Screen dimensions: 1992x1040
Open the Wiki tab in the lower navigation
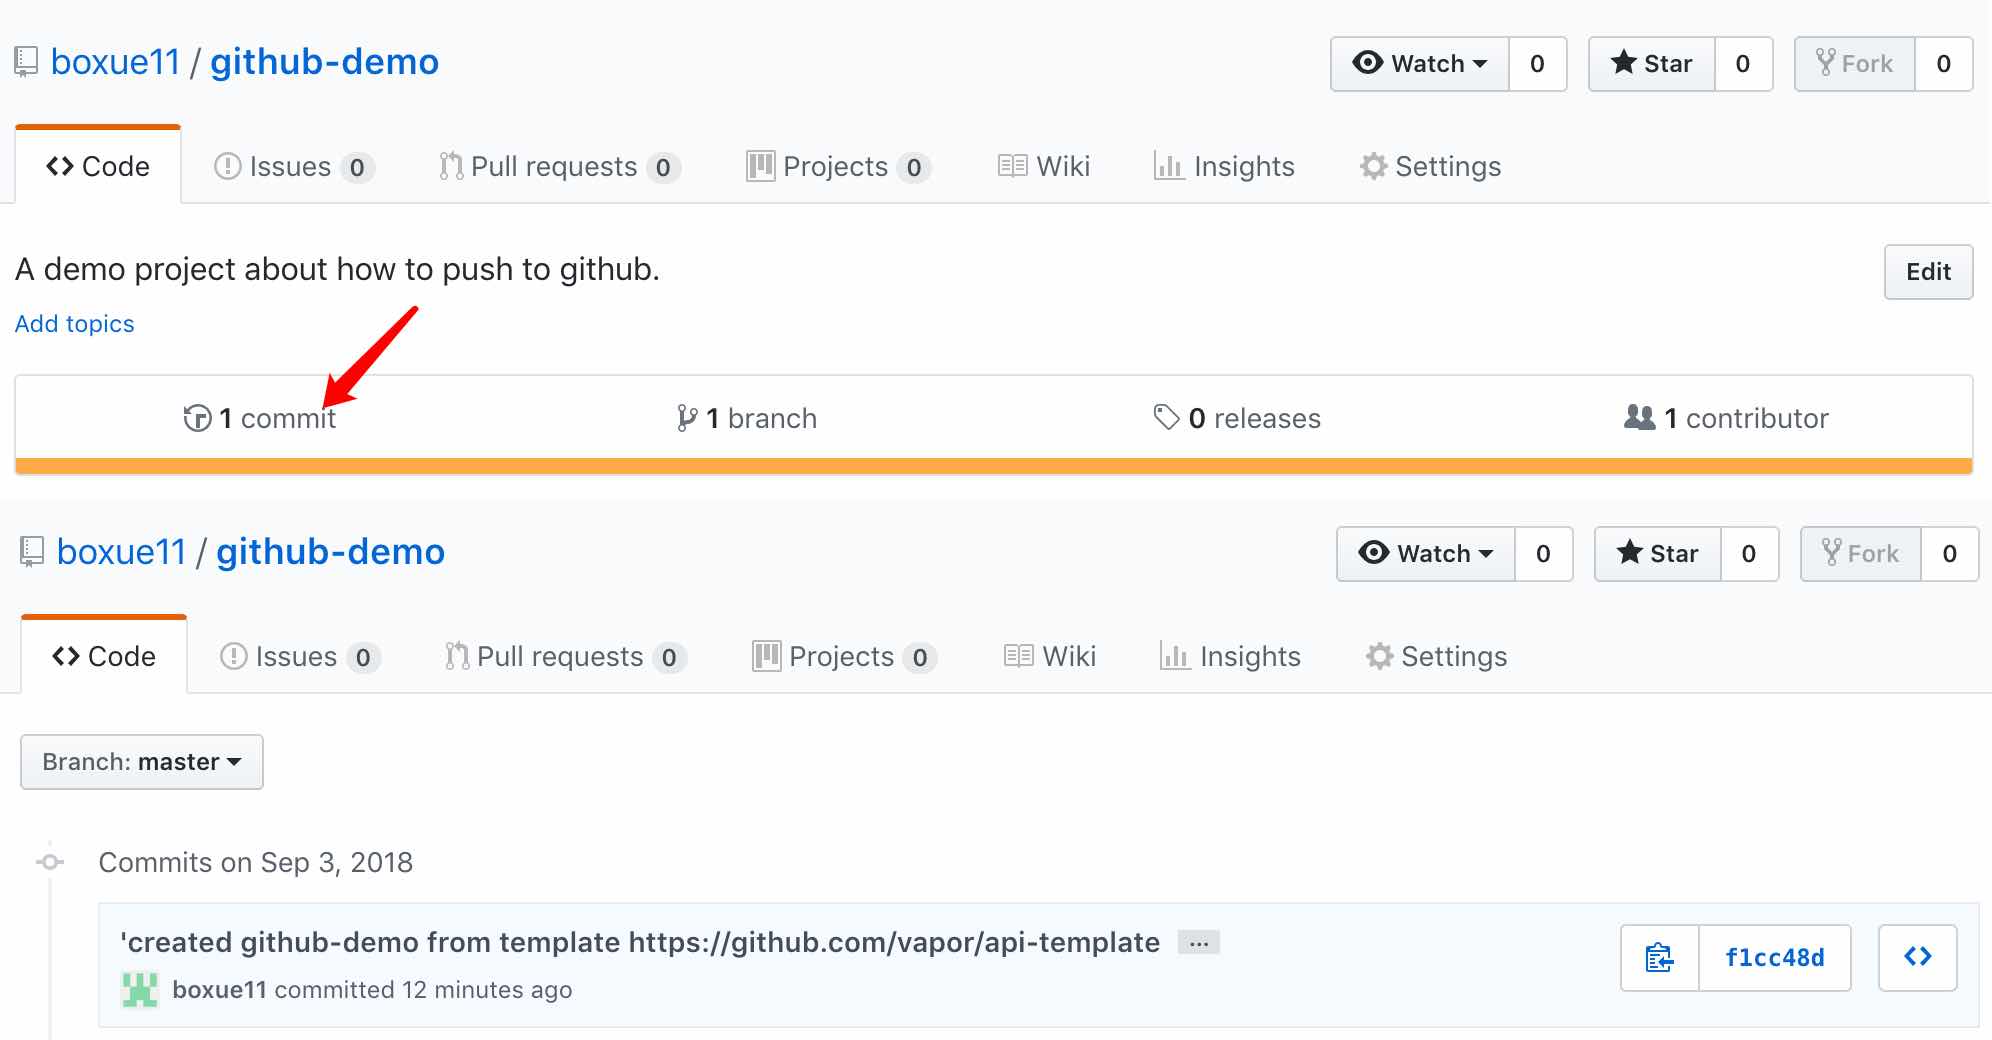point(1050,656)
